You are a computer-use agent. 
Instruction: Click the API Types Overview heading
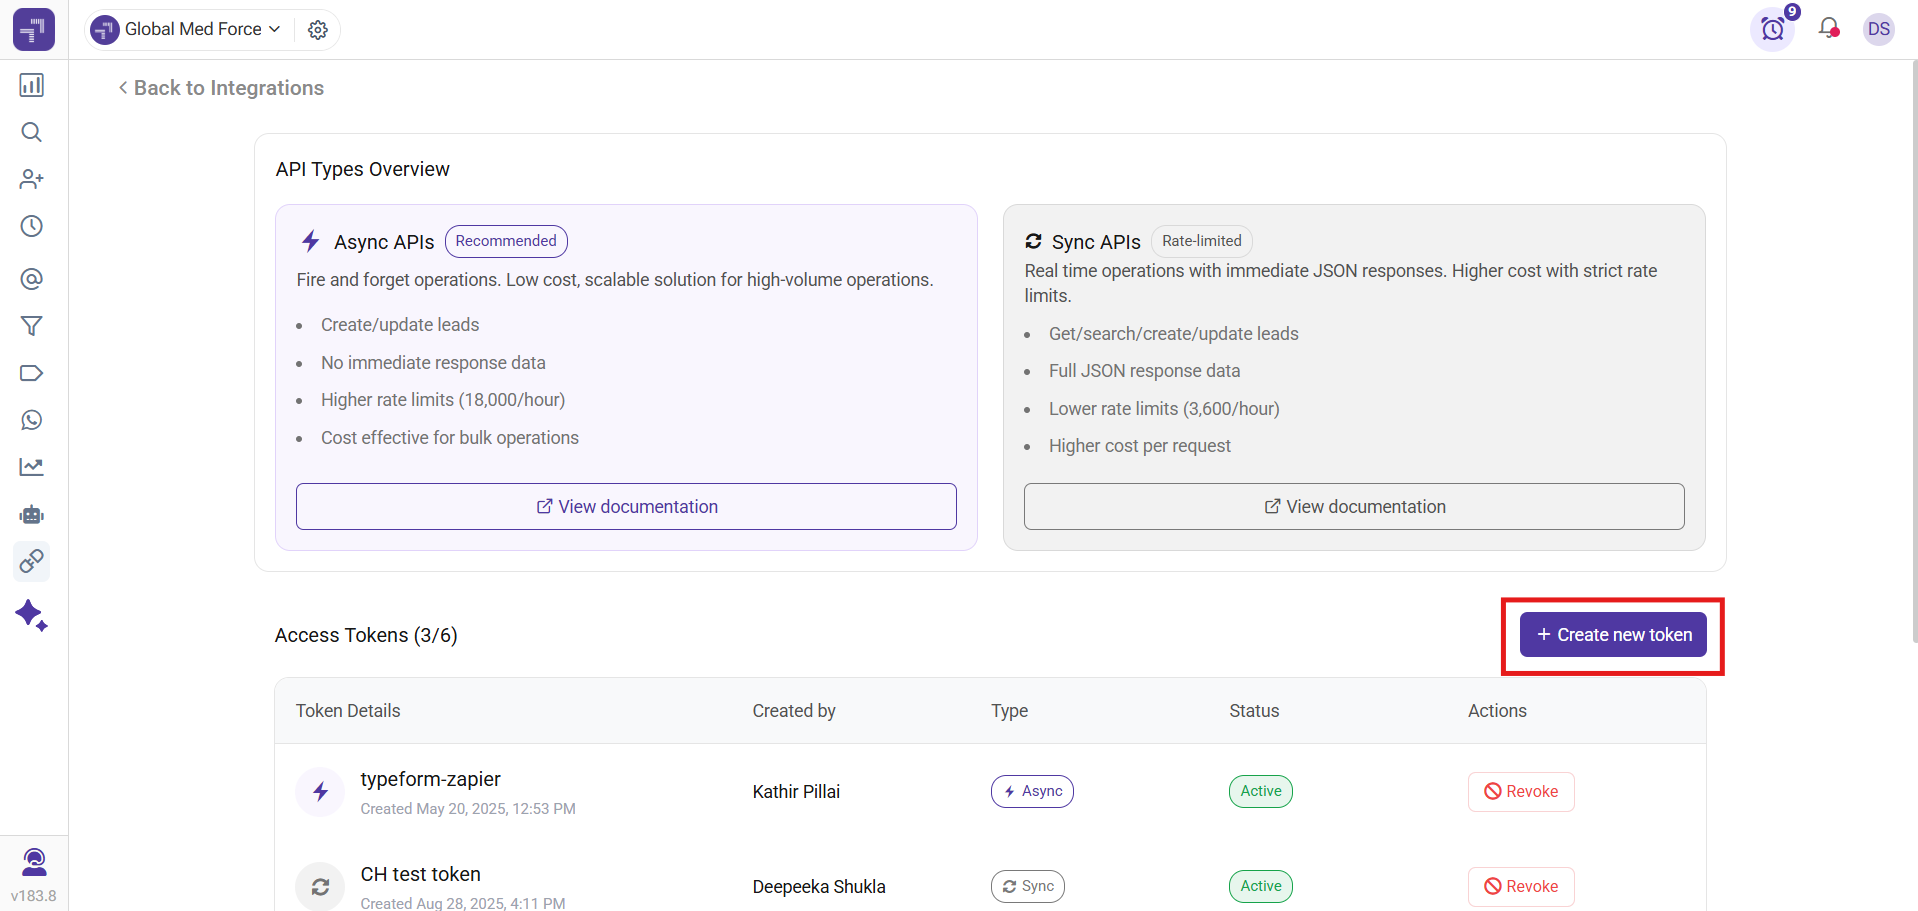coord(363,169)
